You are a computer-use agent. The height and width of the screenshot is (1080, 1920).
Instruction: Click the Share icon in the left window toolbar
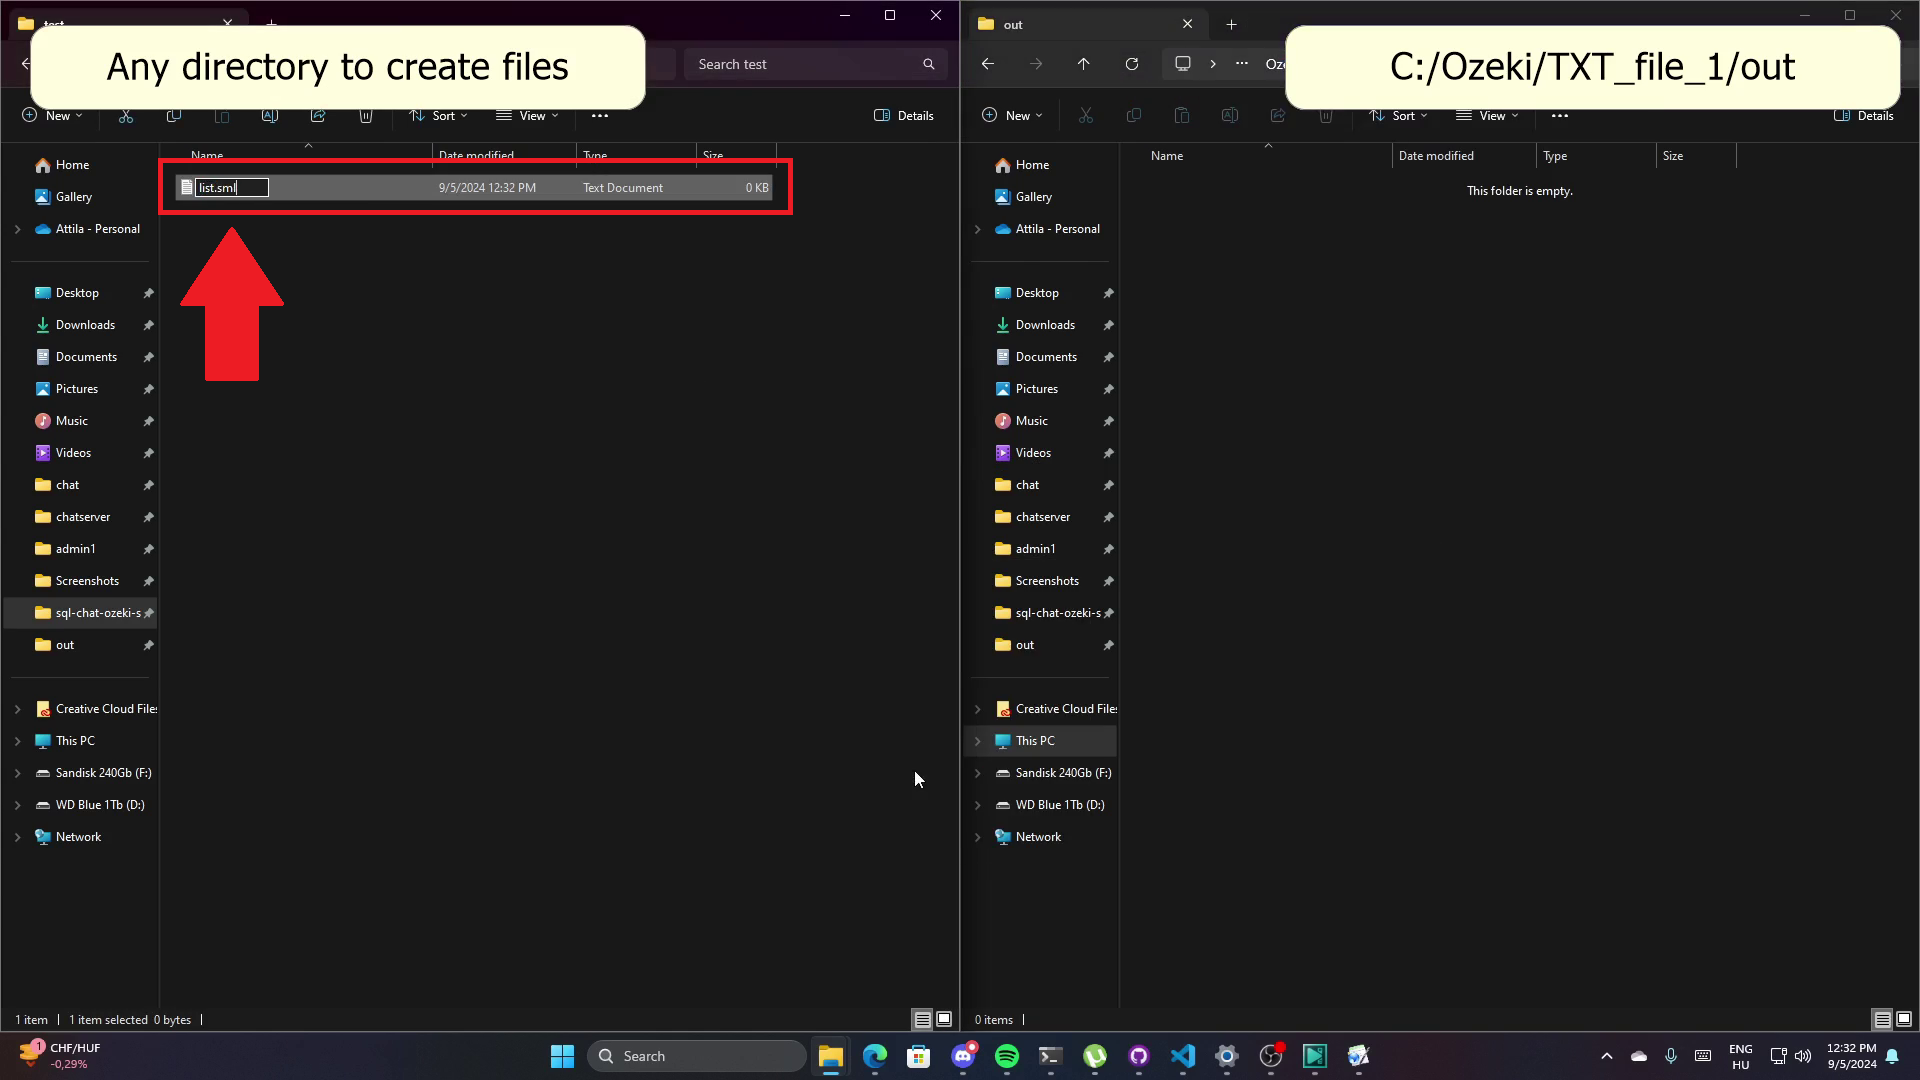coord(318,116)
